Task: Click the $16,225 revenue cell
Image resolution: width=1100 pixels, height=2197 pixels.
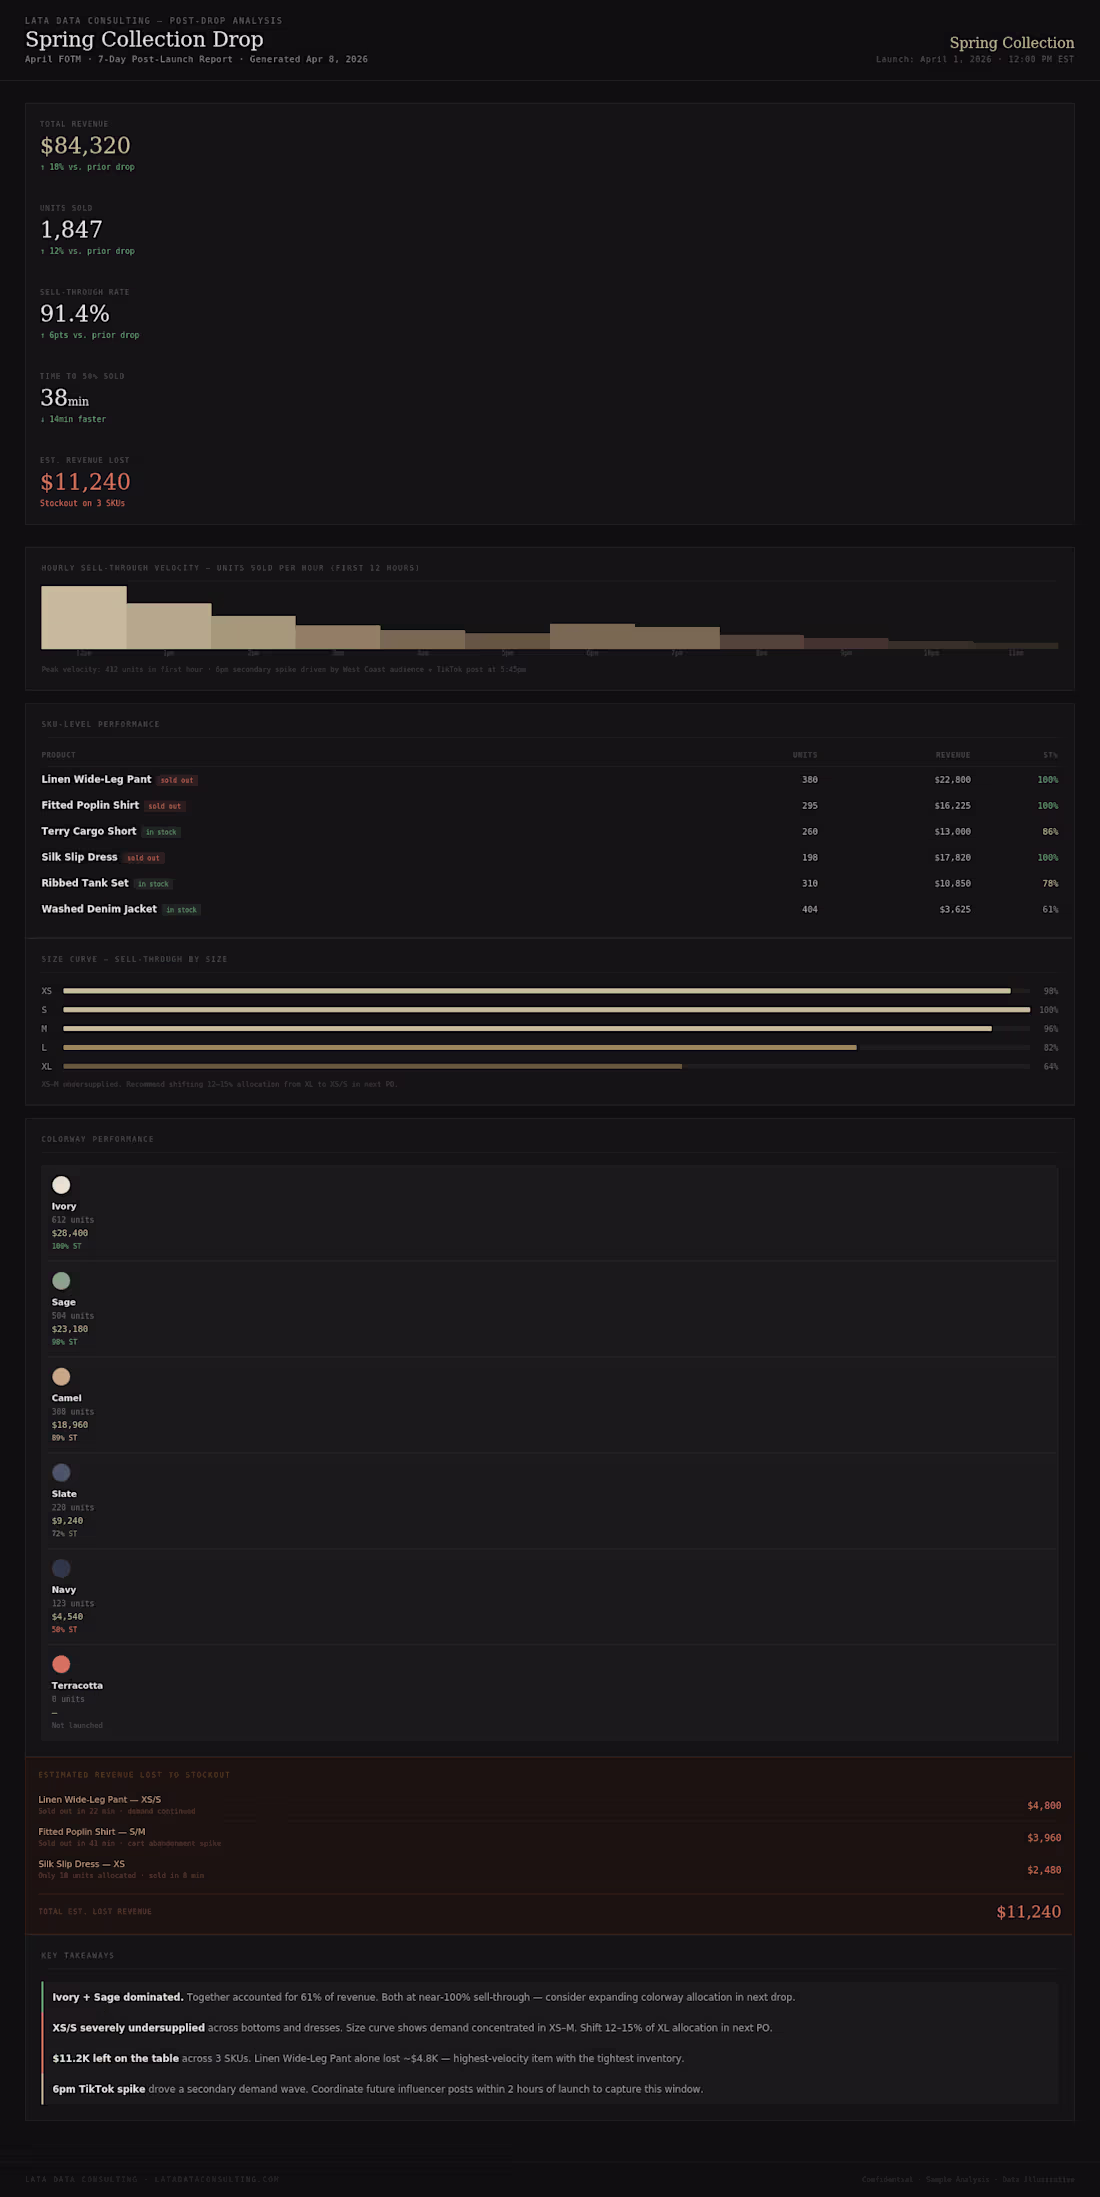Action: pyautogui.click(x=952, y=806)
